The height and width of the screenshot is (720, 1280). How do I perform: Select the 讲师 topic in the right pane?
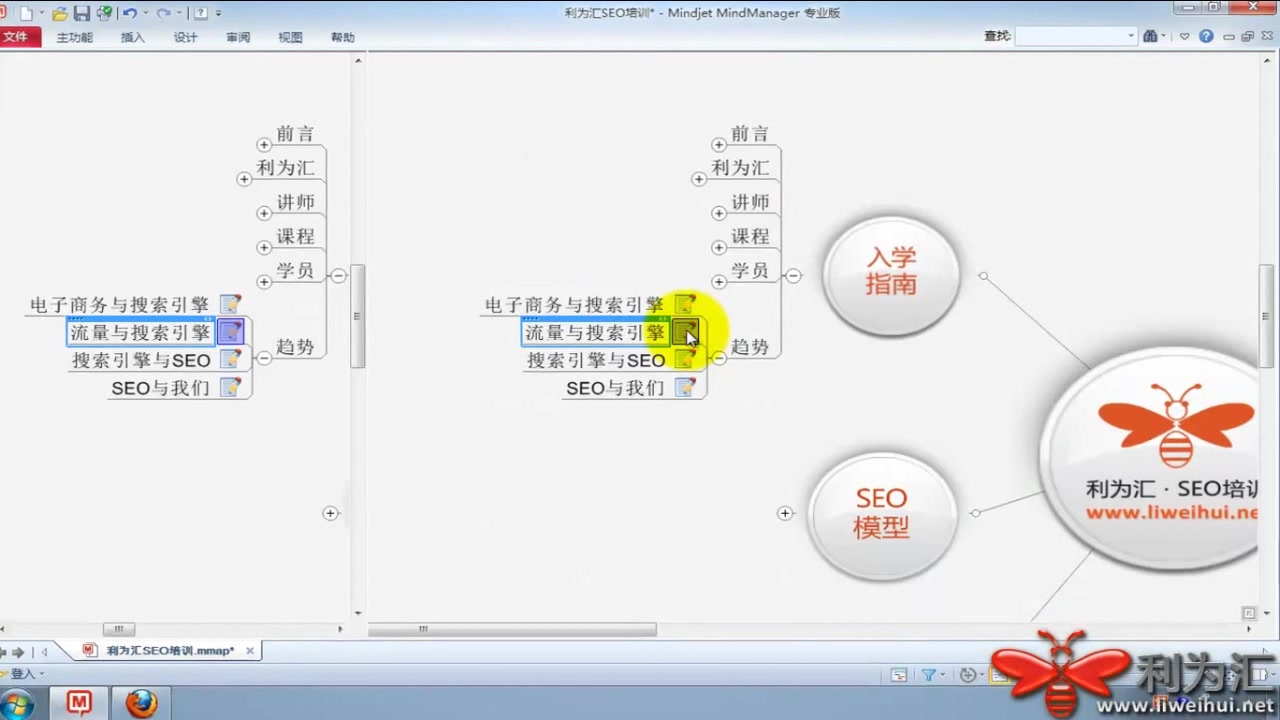750,202
